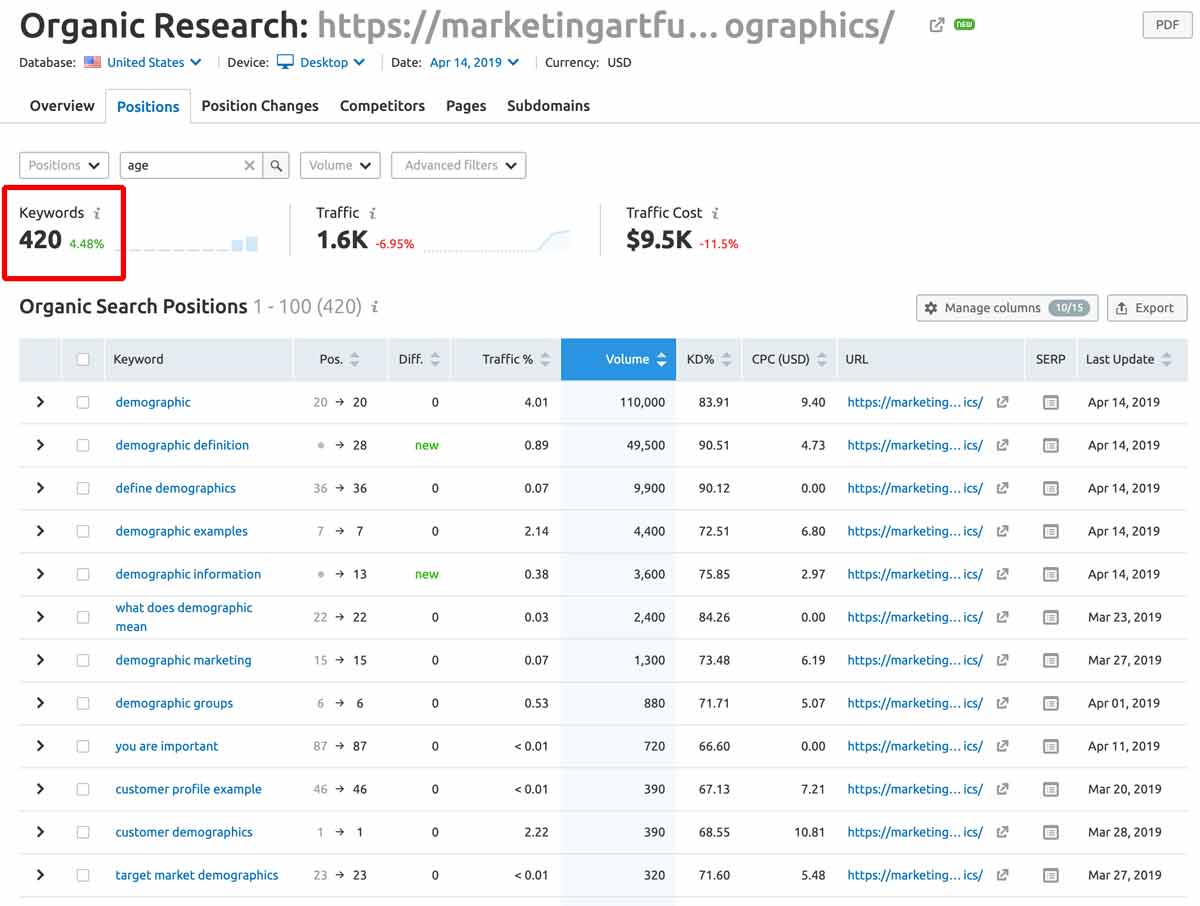Click the Export button
The image size is (1200, 906).
[x=1146, y=308]
